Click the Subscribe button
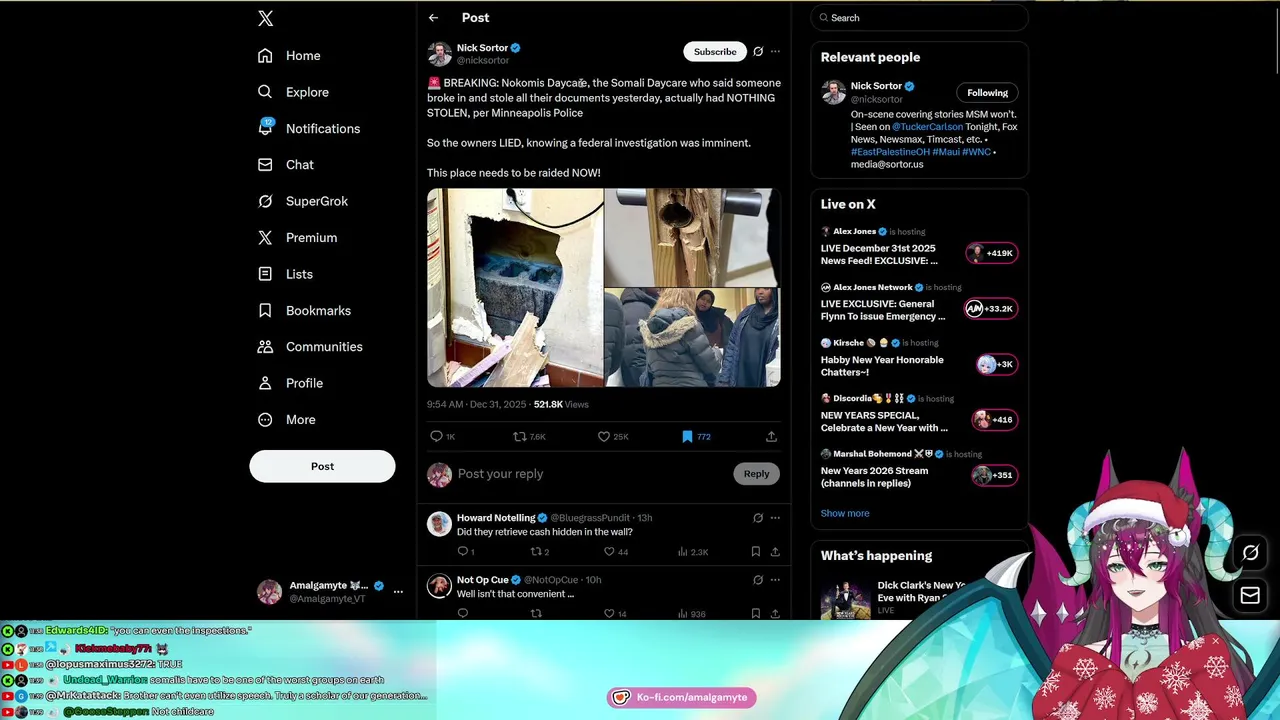 click(715, 52)
